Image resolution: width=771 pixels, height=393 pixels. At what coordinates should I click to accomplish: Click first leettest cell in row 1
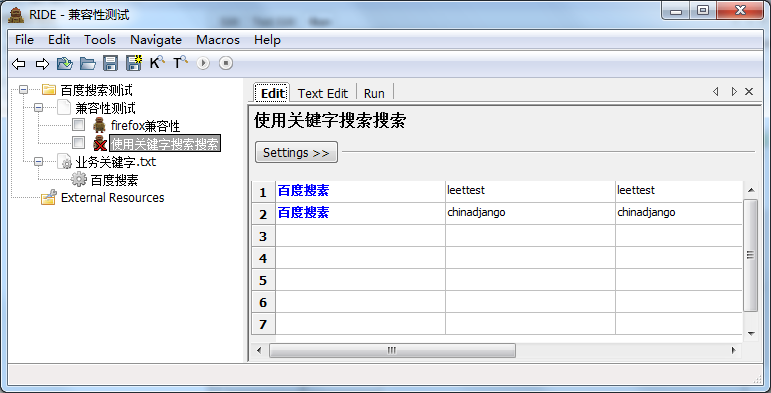(530, 191)
